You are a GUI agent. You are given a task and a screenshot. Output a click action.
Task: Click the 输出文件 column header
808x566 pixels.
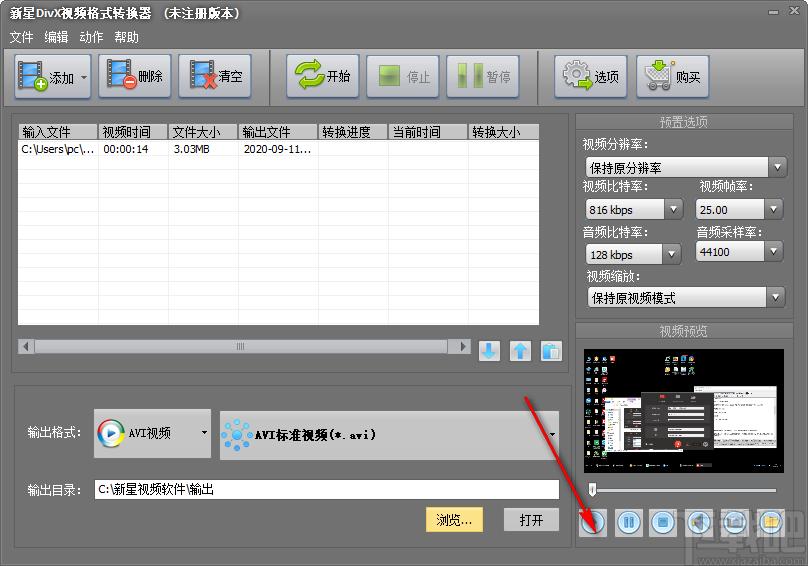[278, 132]
